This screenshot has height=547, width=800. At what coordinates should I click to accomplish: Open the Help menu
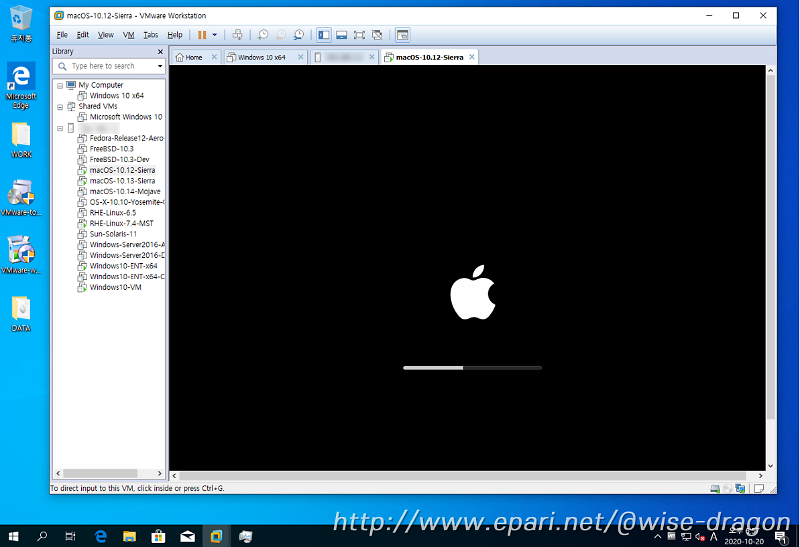[174, 35]
